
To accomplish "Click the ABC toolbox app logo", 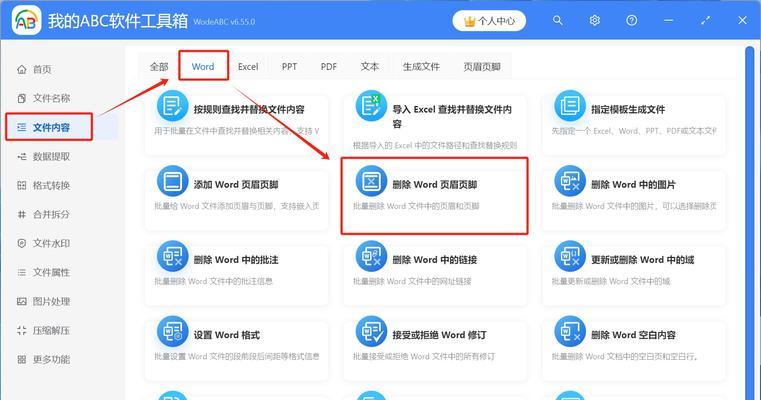I will tap(26, 20).
